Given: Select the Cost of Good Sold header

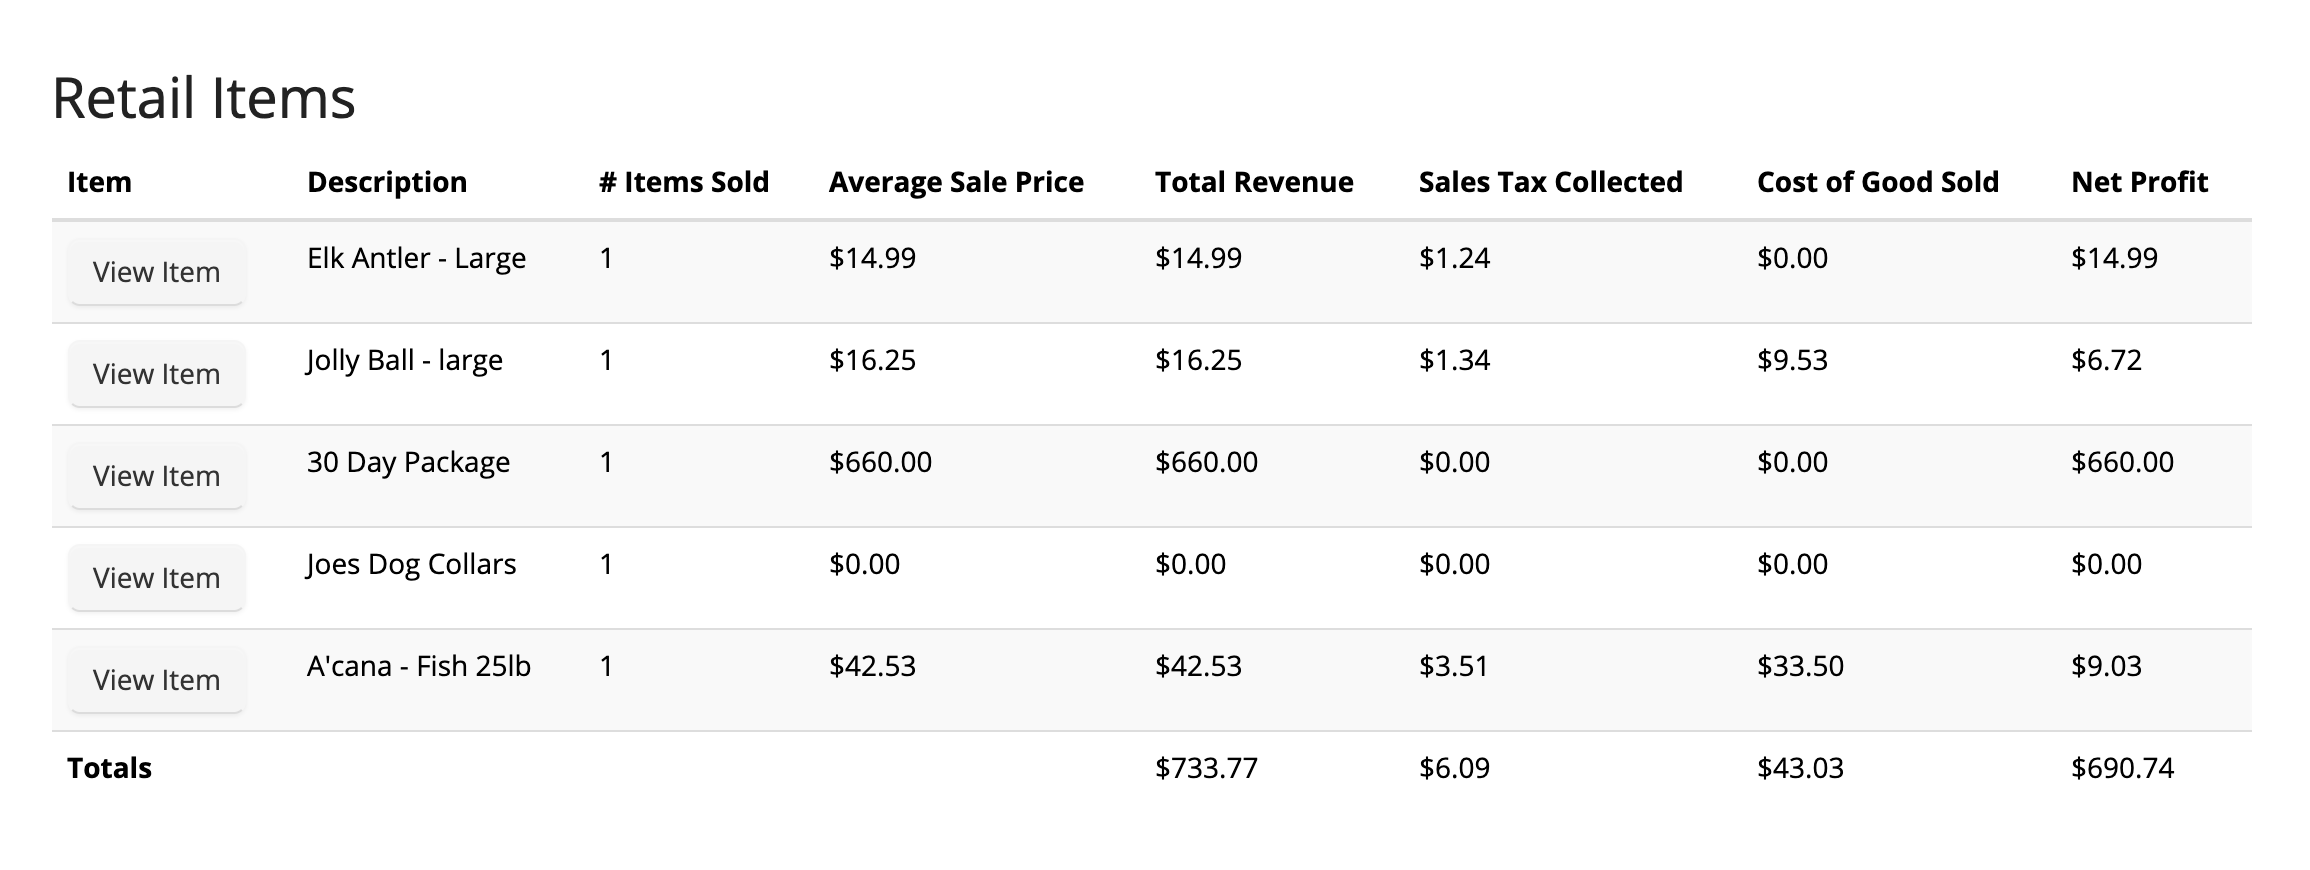Looking at the screenshot, I should [x=1878, y=182].
